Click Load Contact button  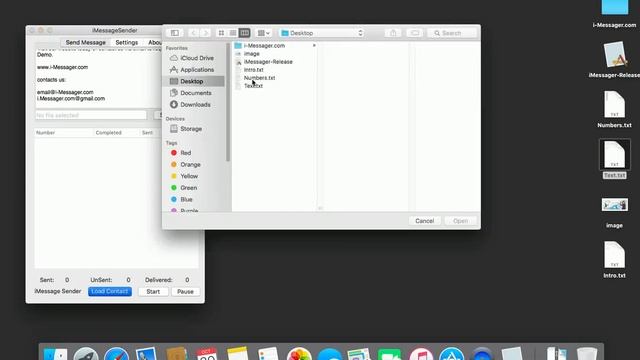(110, 291)
